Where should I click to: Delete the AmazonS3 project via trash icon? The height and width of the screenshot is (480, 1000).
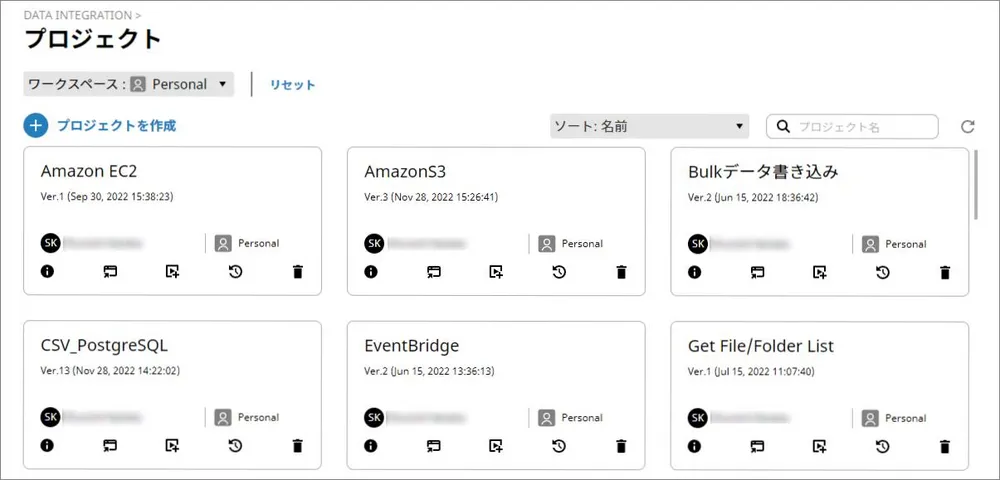point(621,272)
